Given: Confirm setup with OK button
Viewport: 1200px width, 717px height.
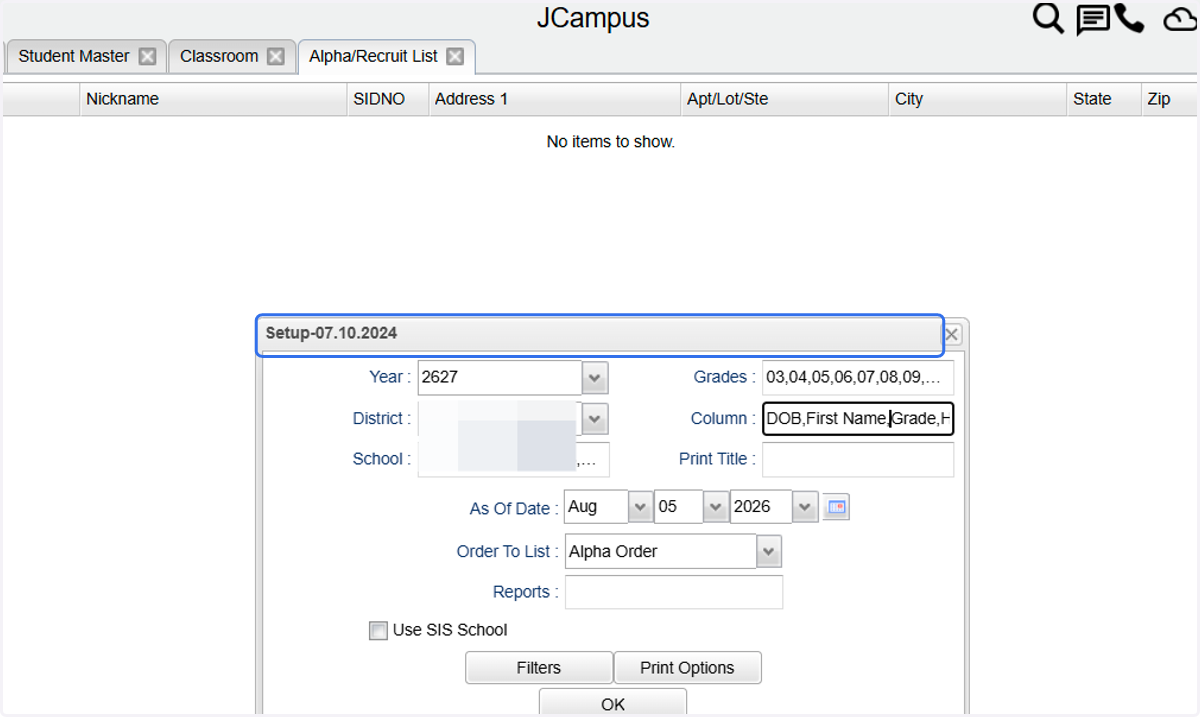Looking at the screenshot, I should click(613, 702).
